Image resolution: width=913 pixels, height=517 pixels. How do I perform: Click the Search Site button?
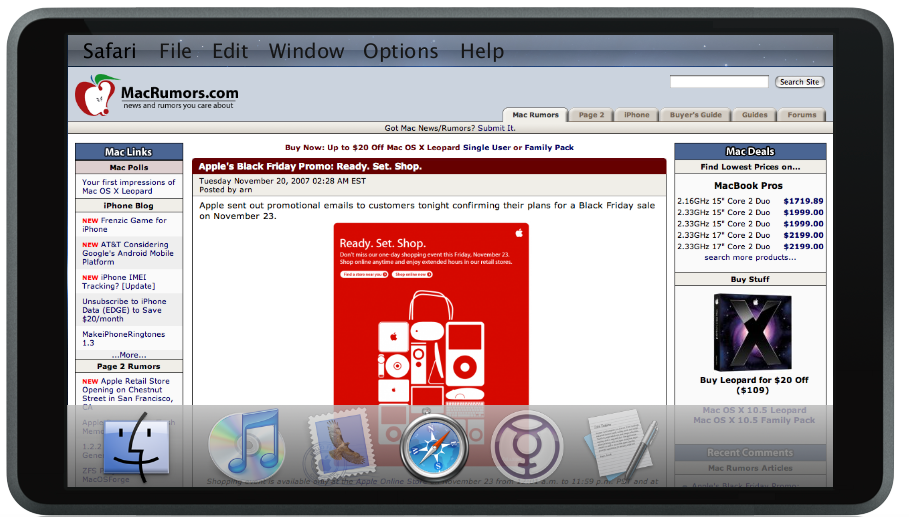(799, 82)
